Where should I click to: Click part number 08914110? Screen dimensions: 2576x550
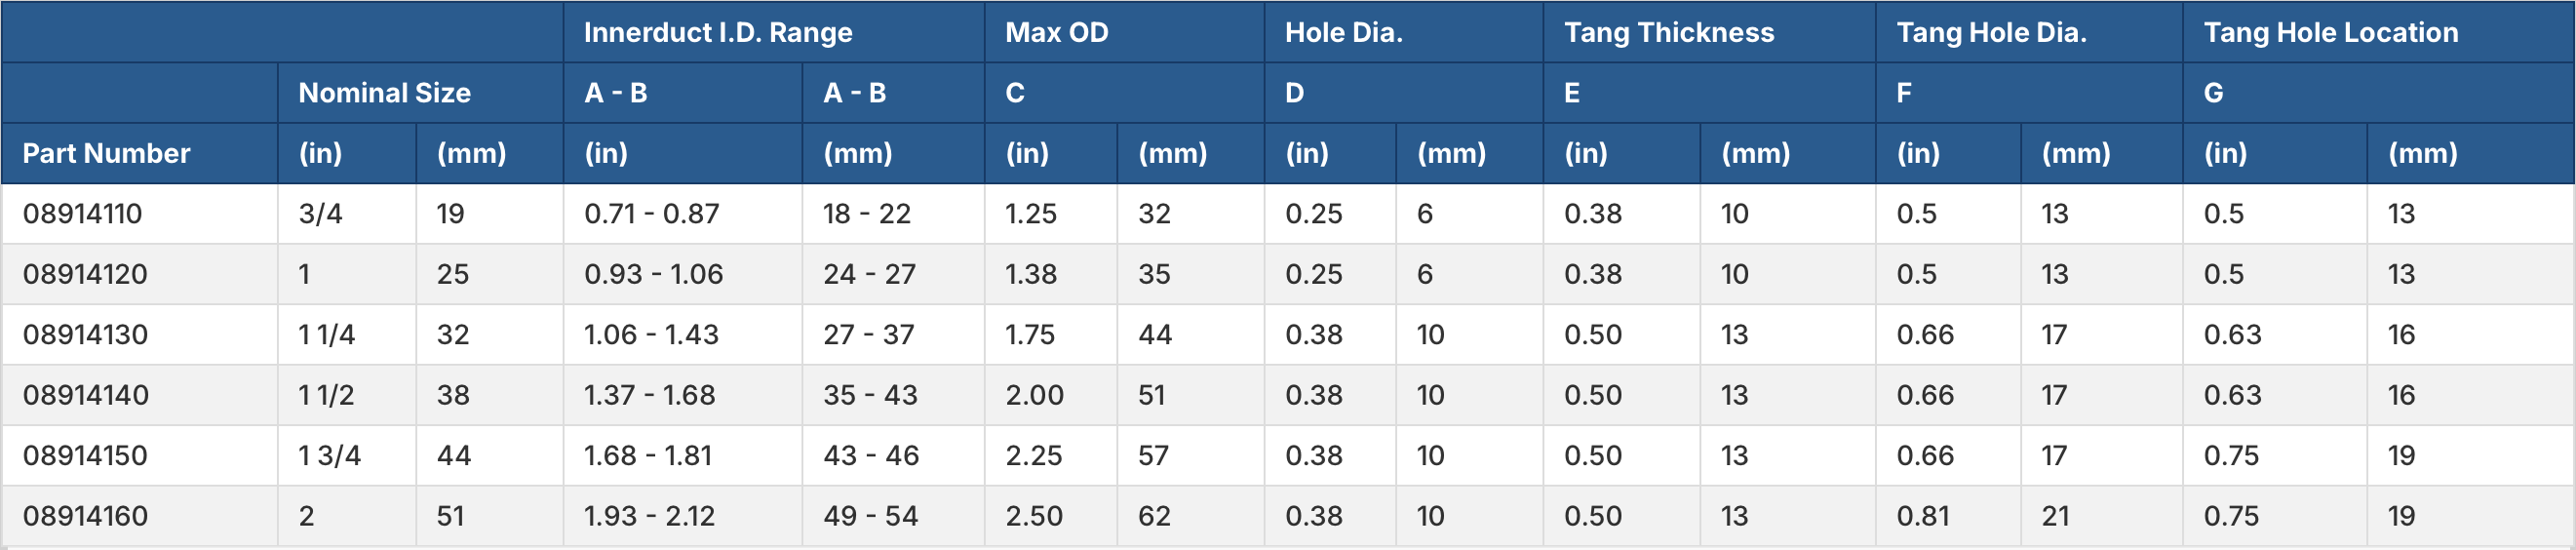[82, 214]
